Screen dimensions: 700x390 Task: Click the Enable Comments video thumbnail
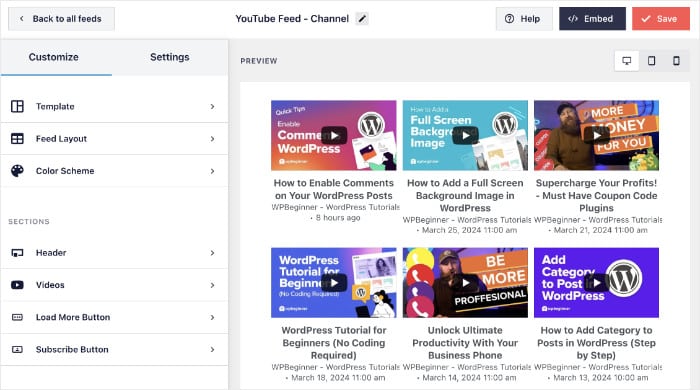click(334, 136)
